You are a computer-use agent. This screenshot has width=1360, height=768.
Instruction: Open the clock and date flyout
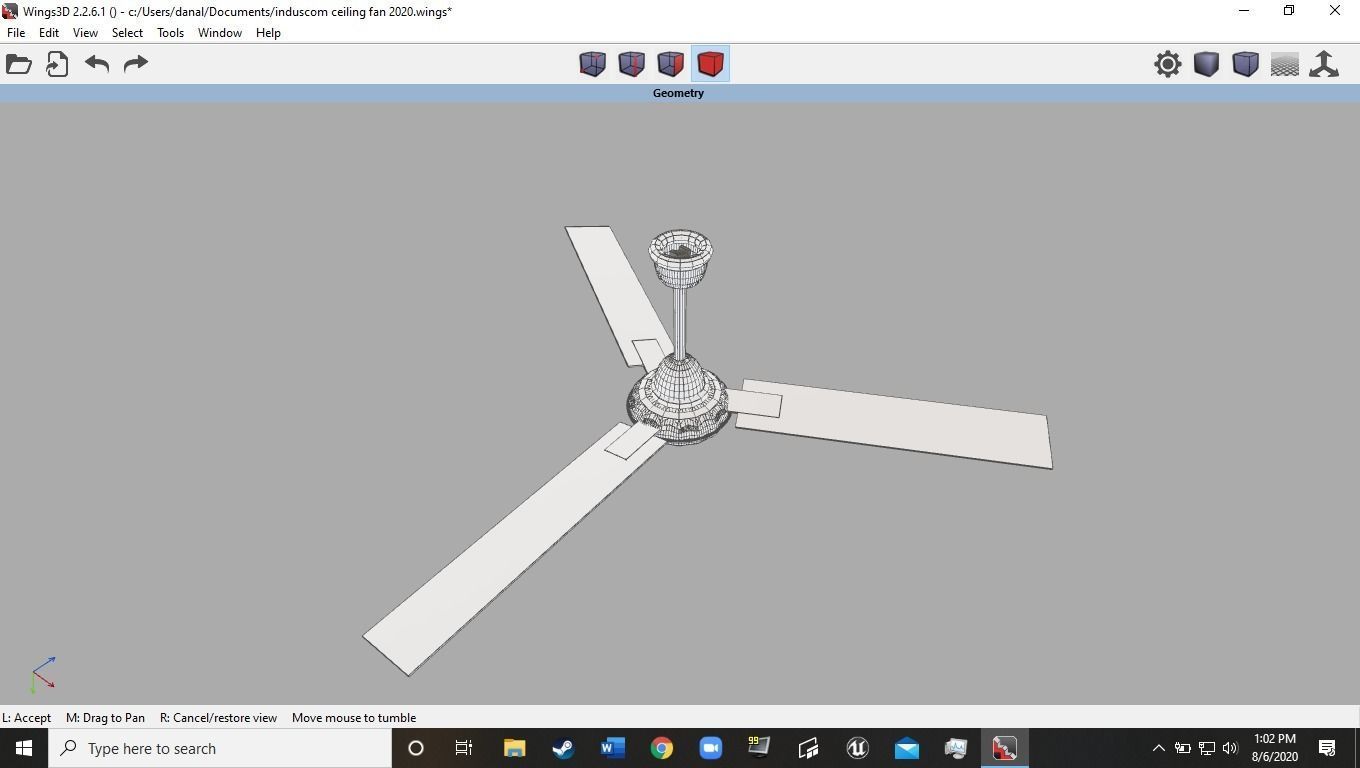pos(1274,748)
